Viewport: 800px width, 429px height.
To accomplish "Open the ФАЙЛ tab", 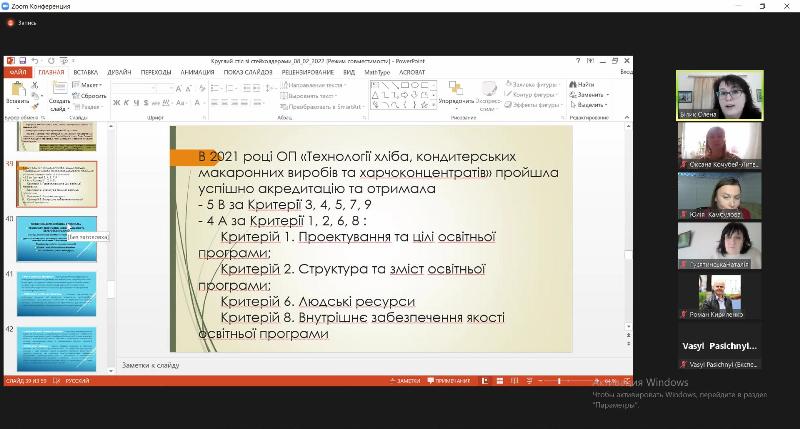I will click(18, 72).
